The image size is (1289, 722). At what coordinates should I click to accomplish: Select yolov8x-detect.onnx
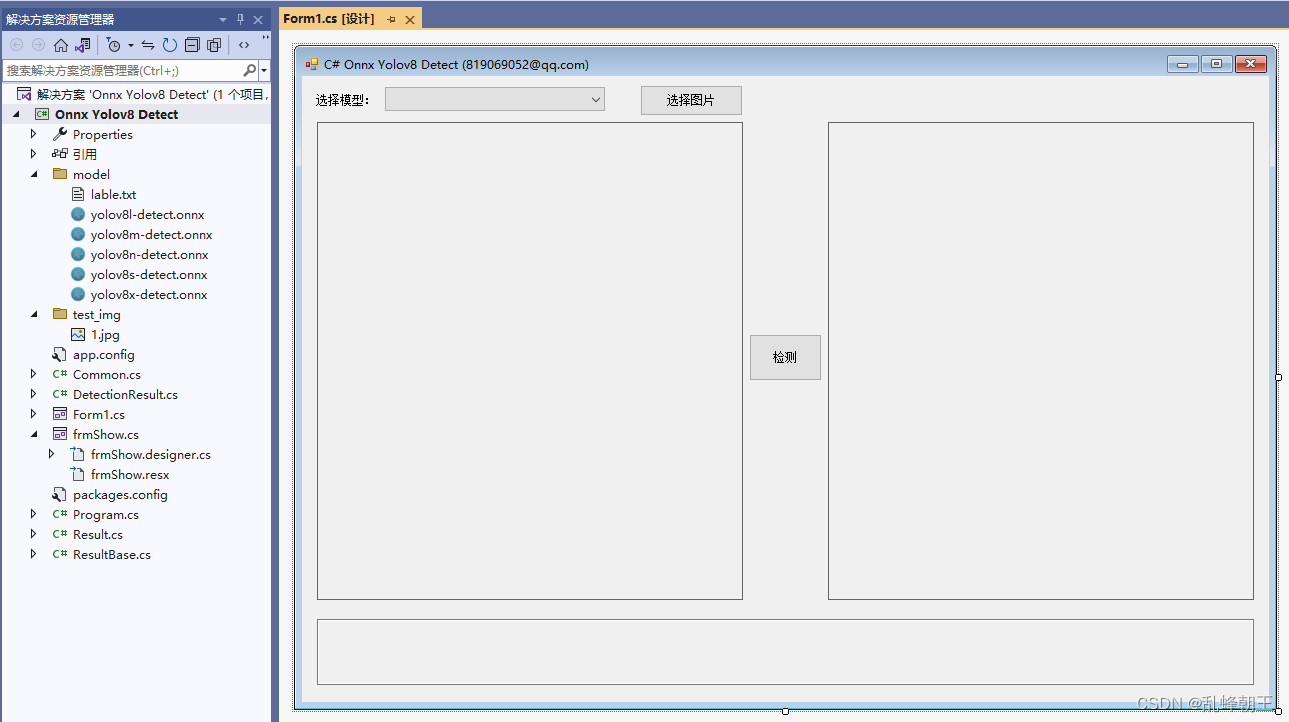pos(149,294)
